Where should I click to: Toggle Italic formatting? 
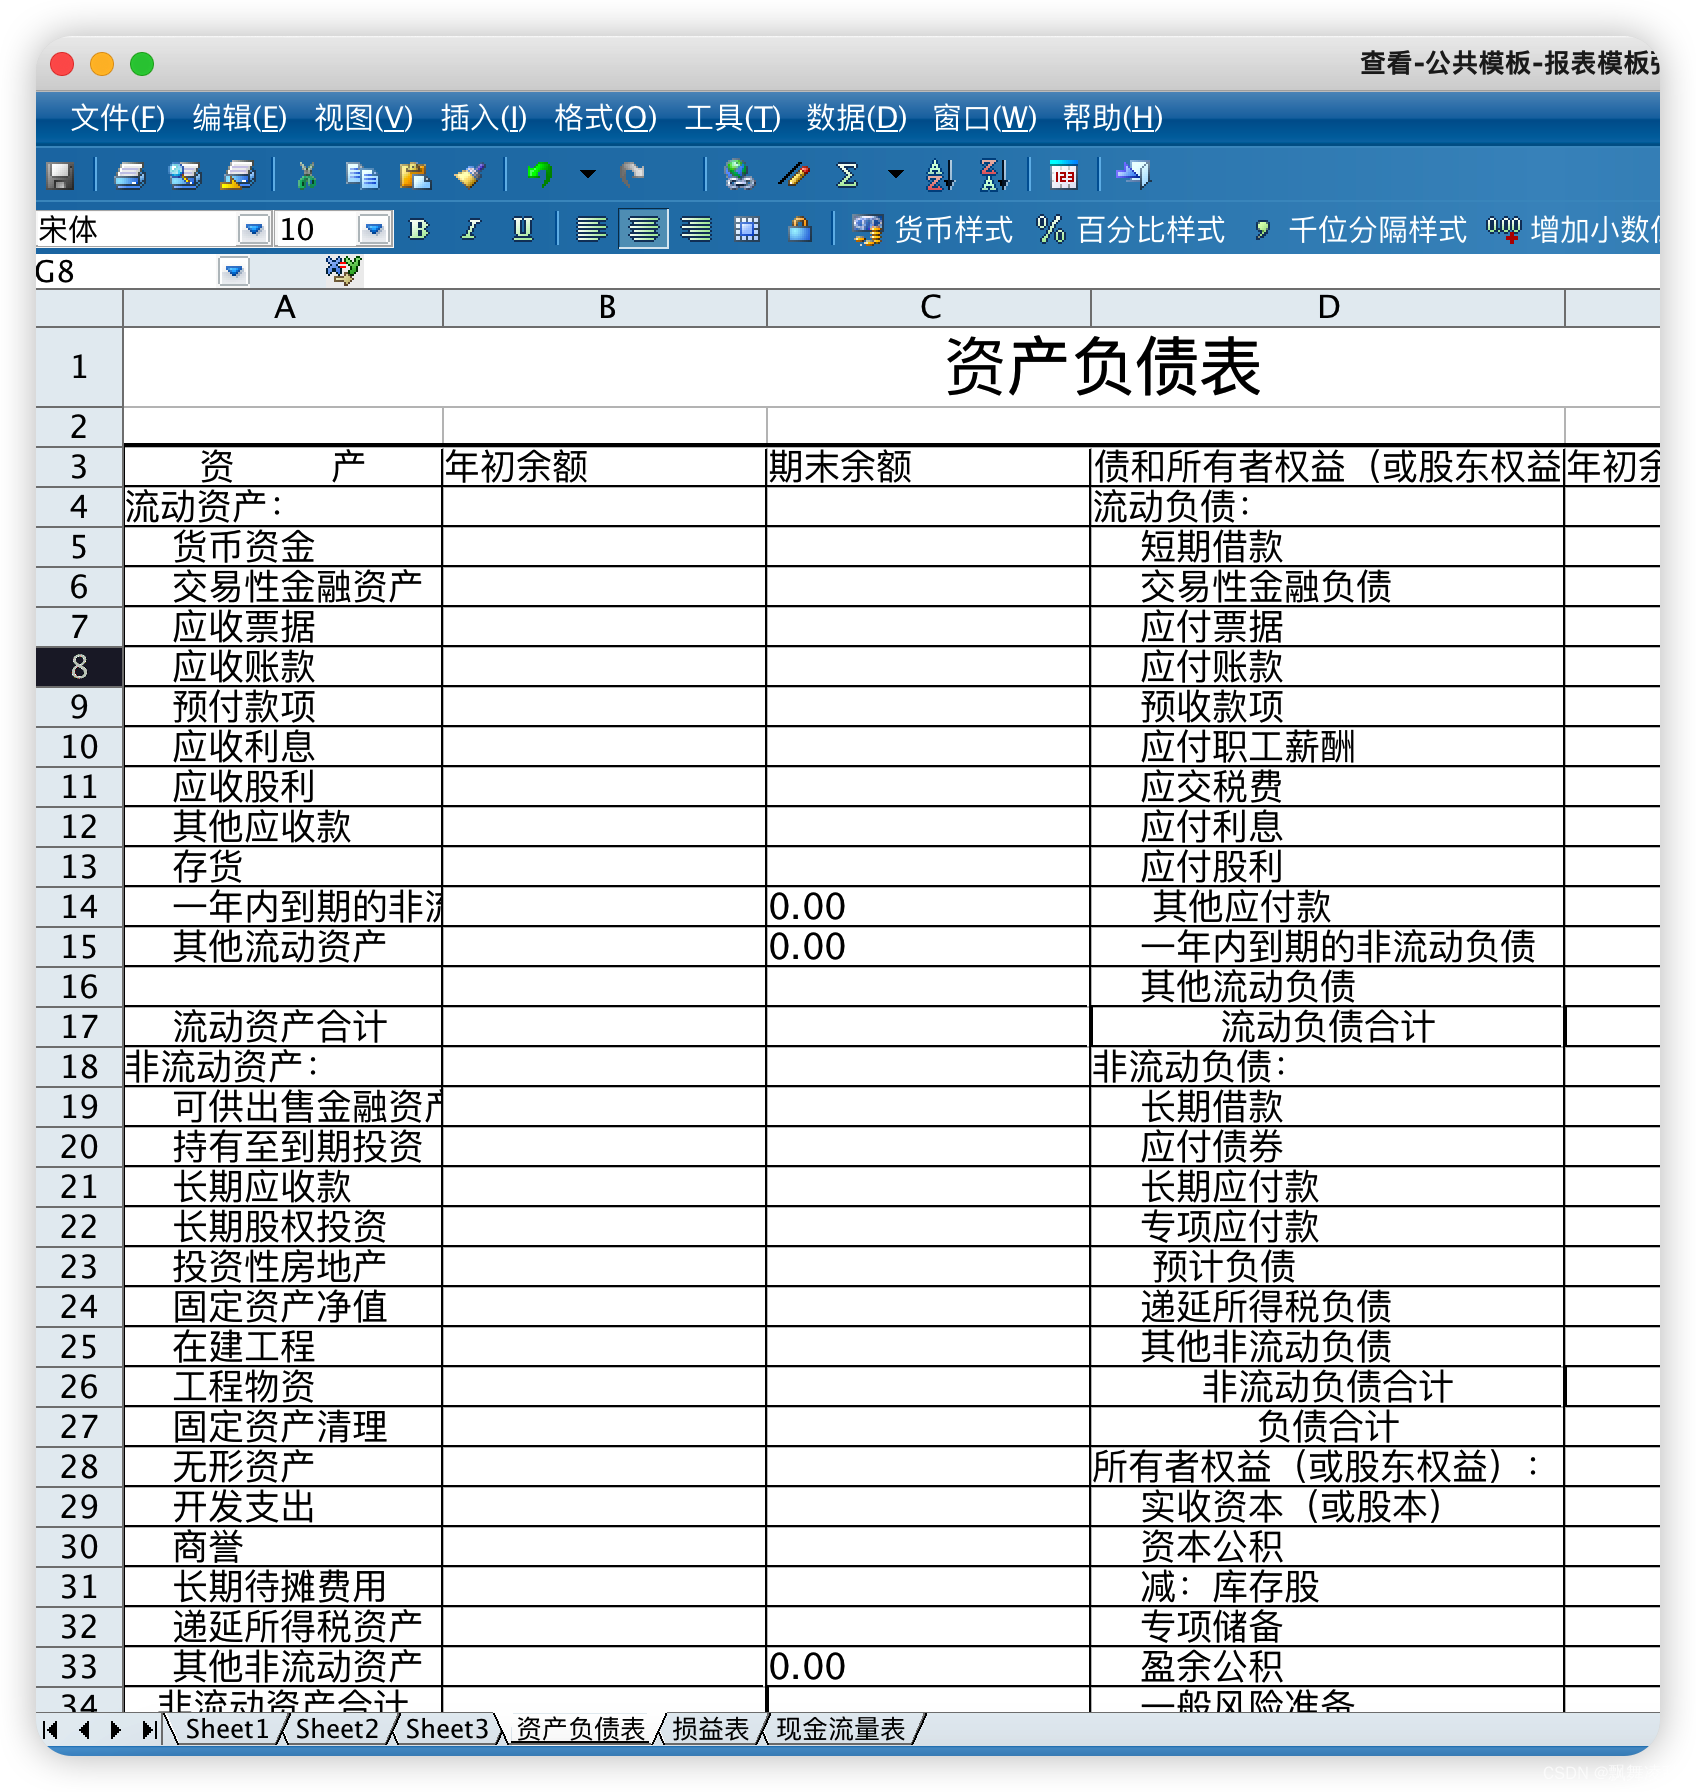click(x=471, y=230)
